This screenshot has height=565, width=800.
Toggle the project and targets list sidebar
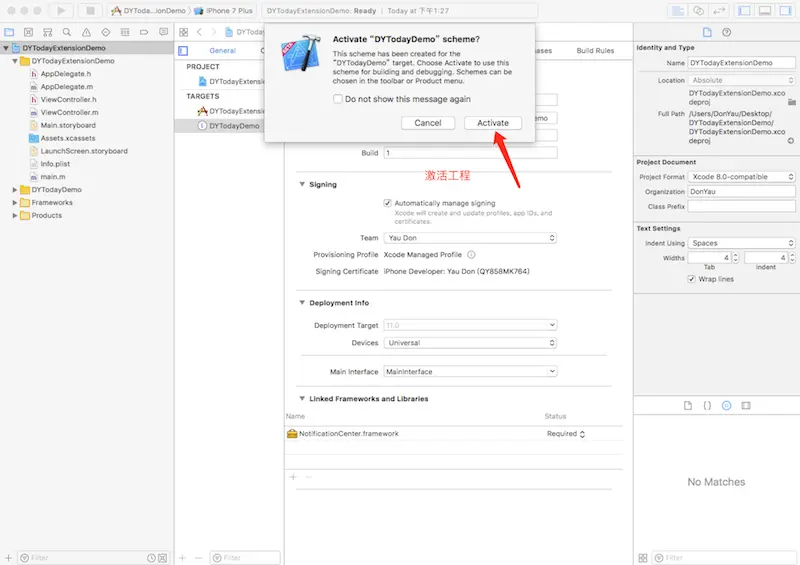coord(183,51)
